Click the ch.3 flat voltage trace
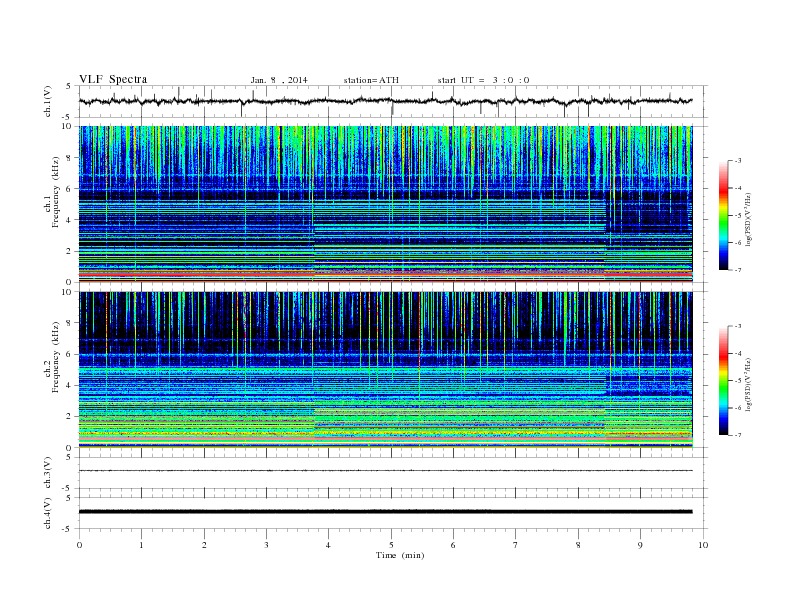The height and width of the screenshot is (612, 792). click(x=385, y=471)
